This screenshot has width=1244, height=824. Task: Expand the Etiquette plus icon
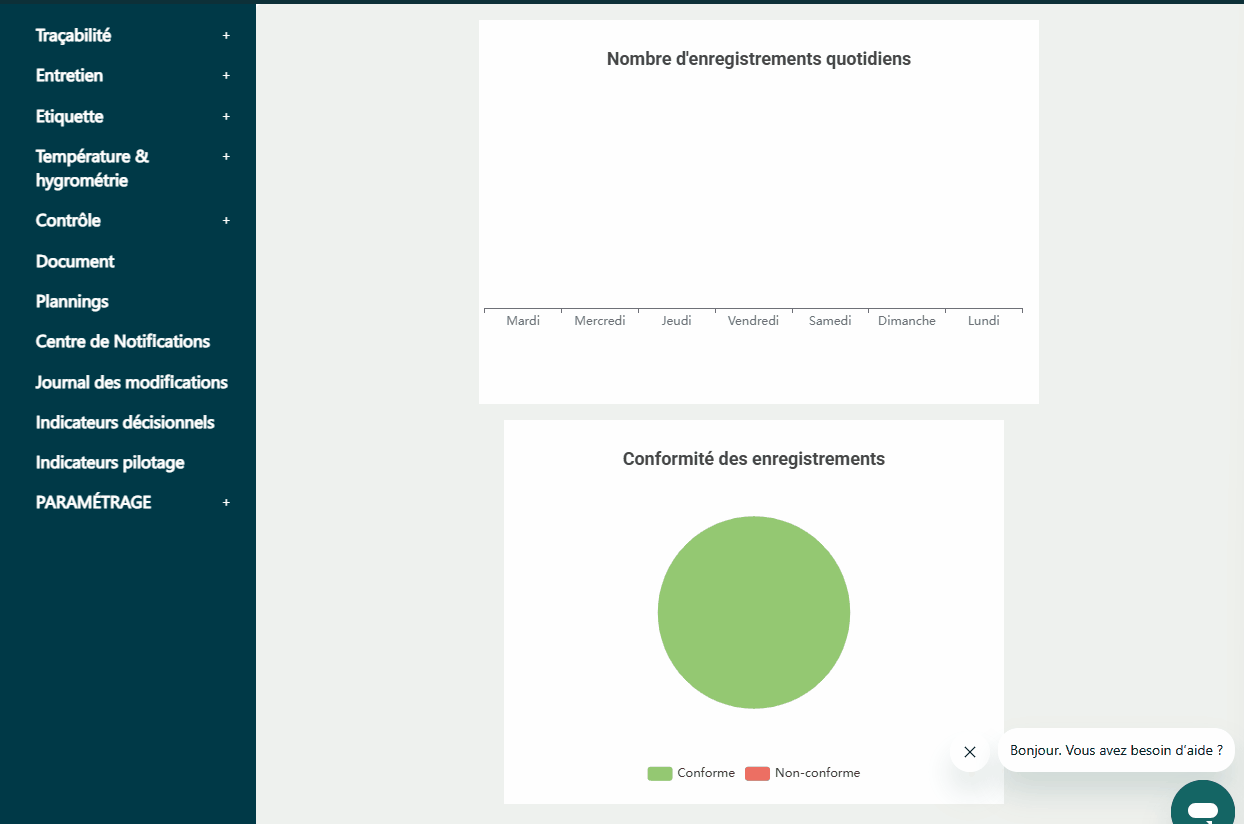[226, 117]
